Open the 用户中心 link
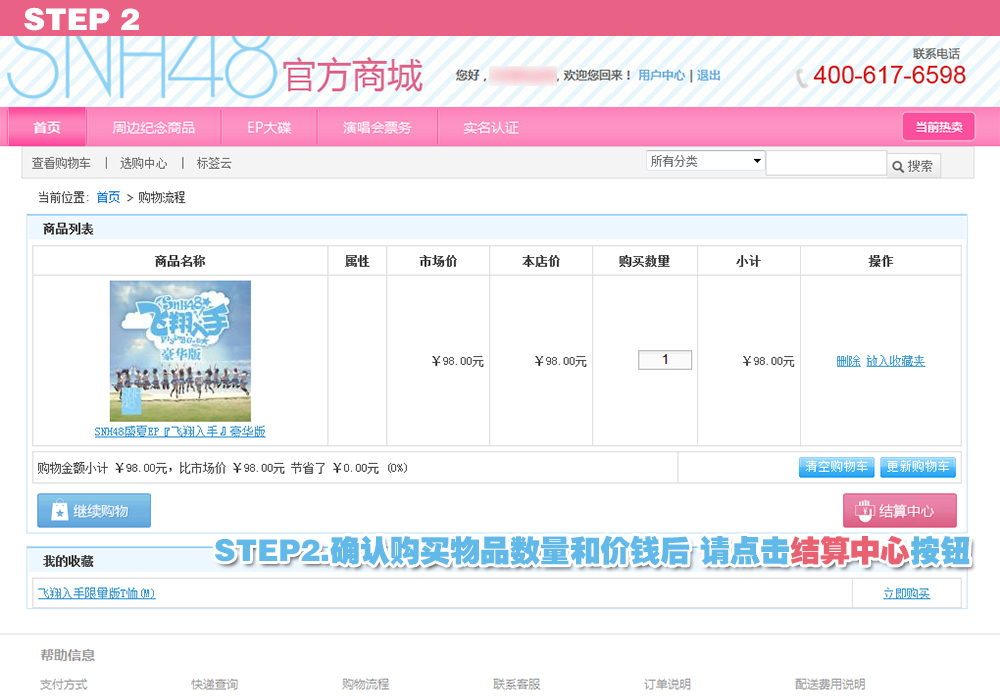1000x696 pixels. (661, 75)
